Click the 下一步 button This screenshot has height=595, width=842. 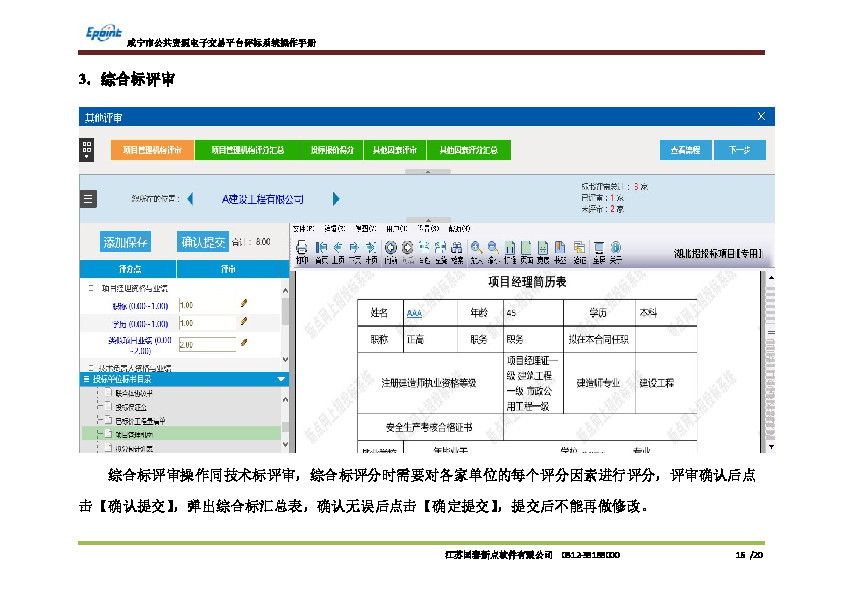tap(740, 150)
